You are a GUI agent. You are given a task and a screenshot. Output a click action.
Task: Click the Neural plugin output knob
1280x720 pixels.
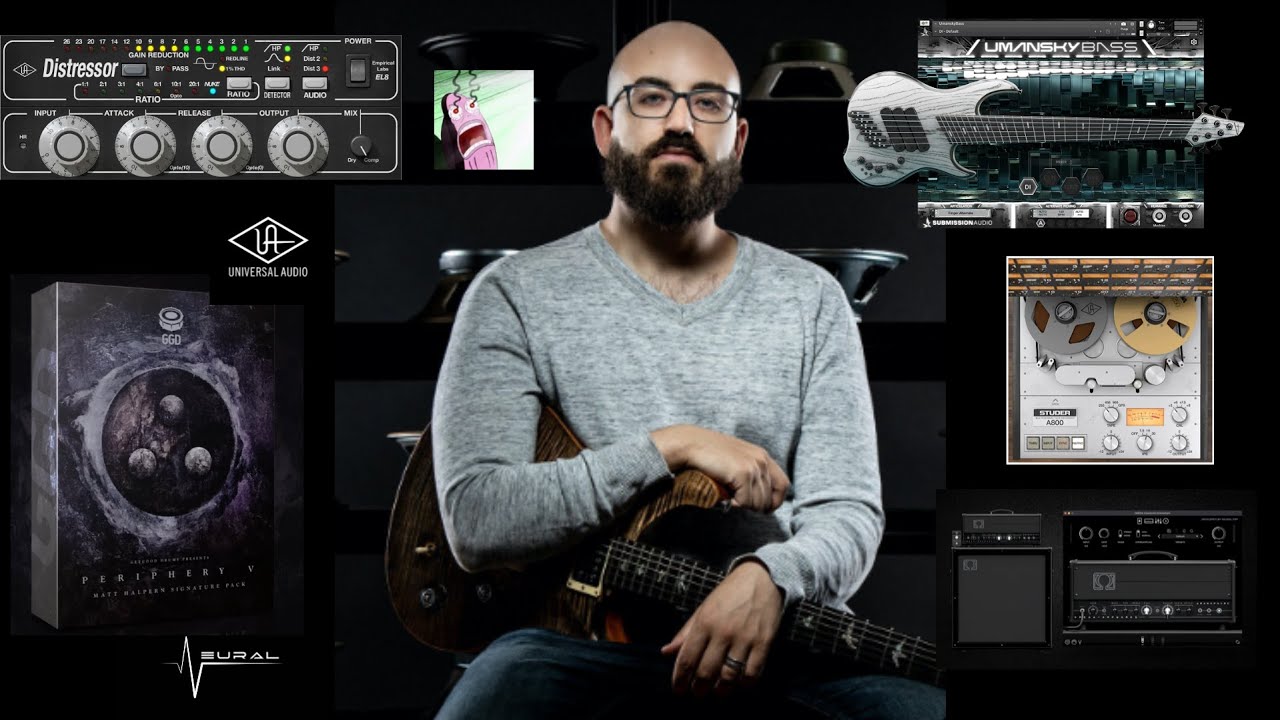click(1218, 533)
